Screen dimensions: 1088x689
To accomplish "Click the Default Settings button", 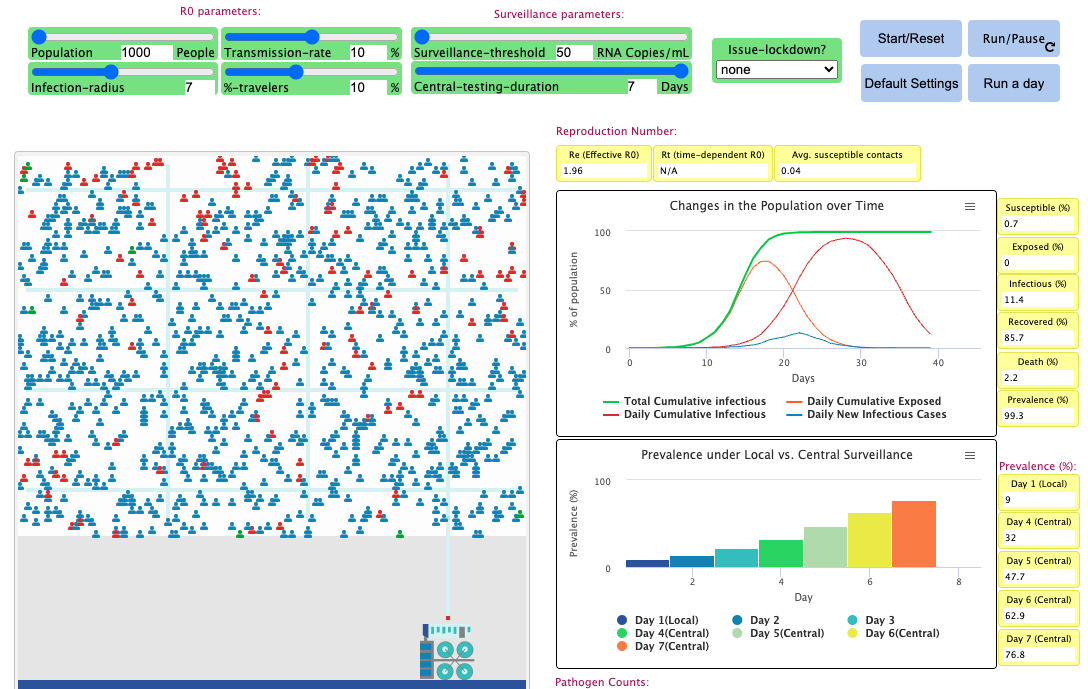I will [x=910, y=83].
